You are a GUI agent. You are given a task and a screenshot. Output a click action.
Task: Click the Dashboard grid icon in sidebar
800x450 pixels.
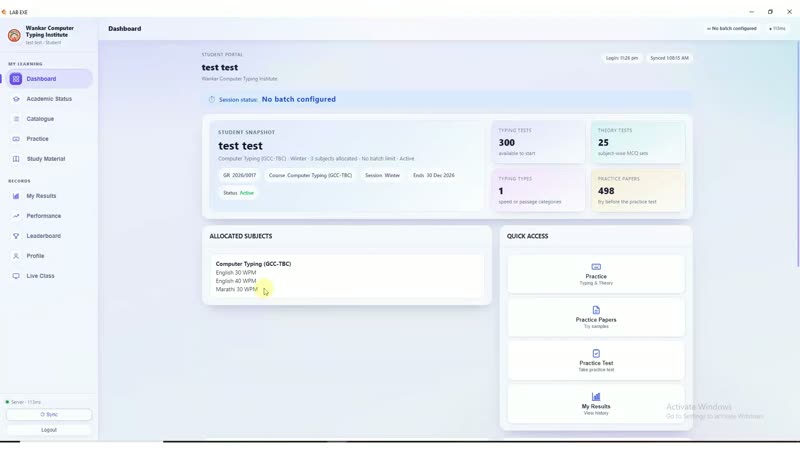click(x=16, y=79)
